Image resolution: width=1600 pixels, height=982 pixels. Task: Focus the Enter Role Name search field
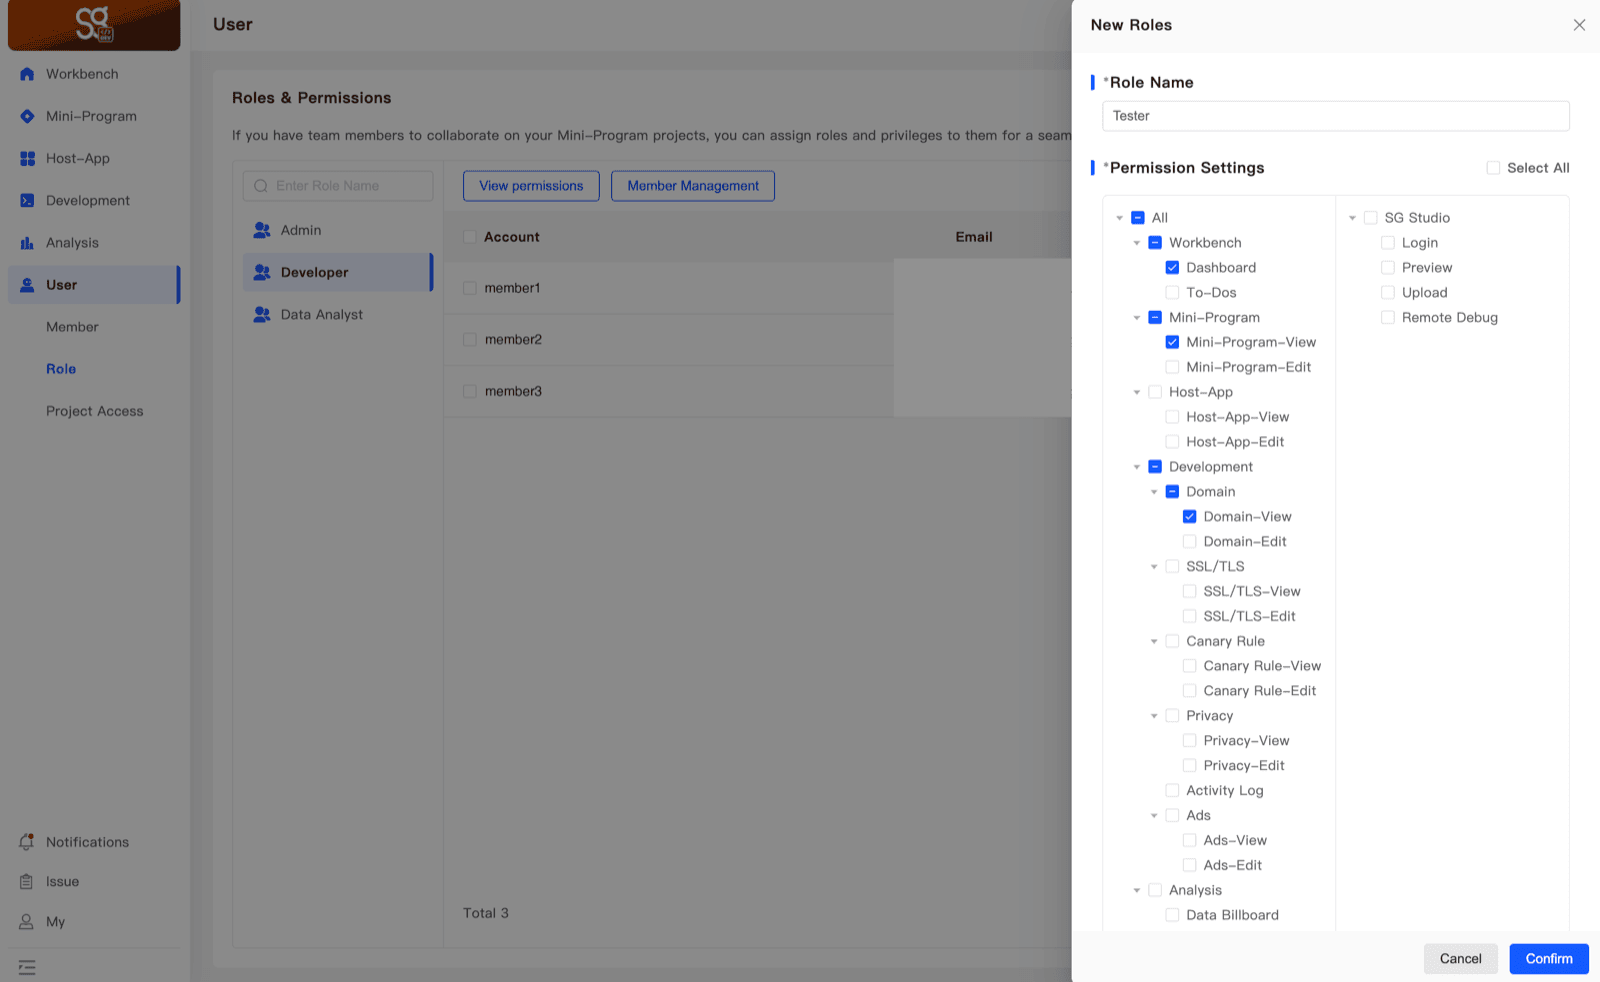tap(338, 186)
